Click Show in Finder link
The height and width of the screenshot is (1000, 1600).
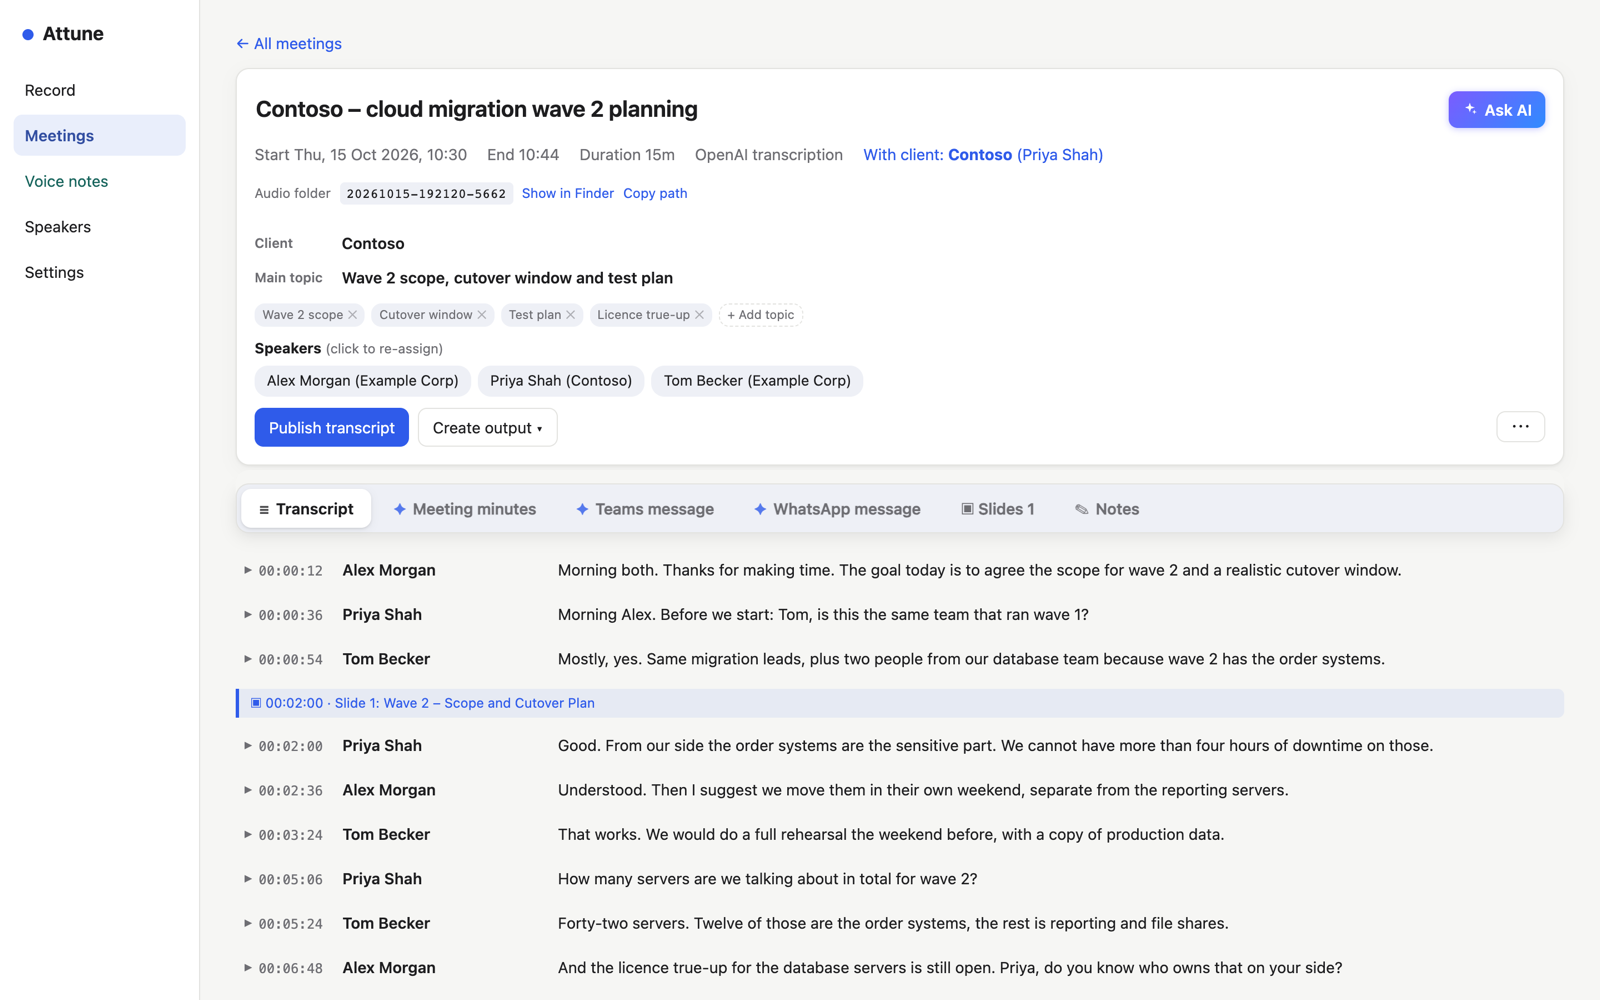[x=568, y=193]
